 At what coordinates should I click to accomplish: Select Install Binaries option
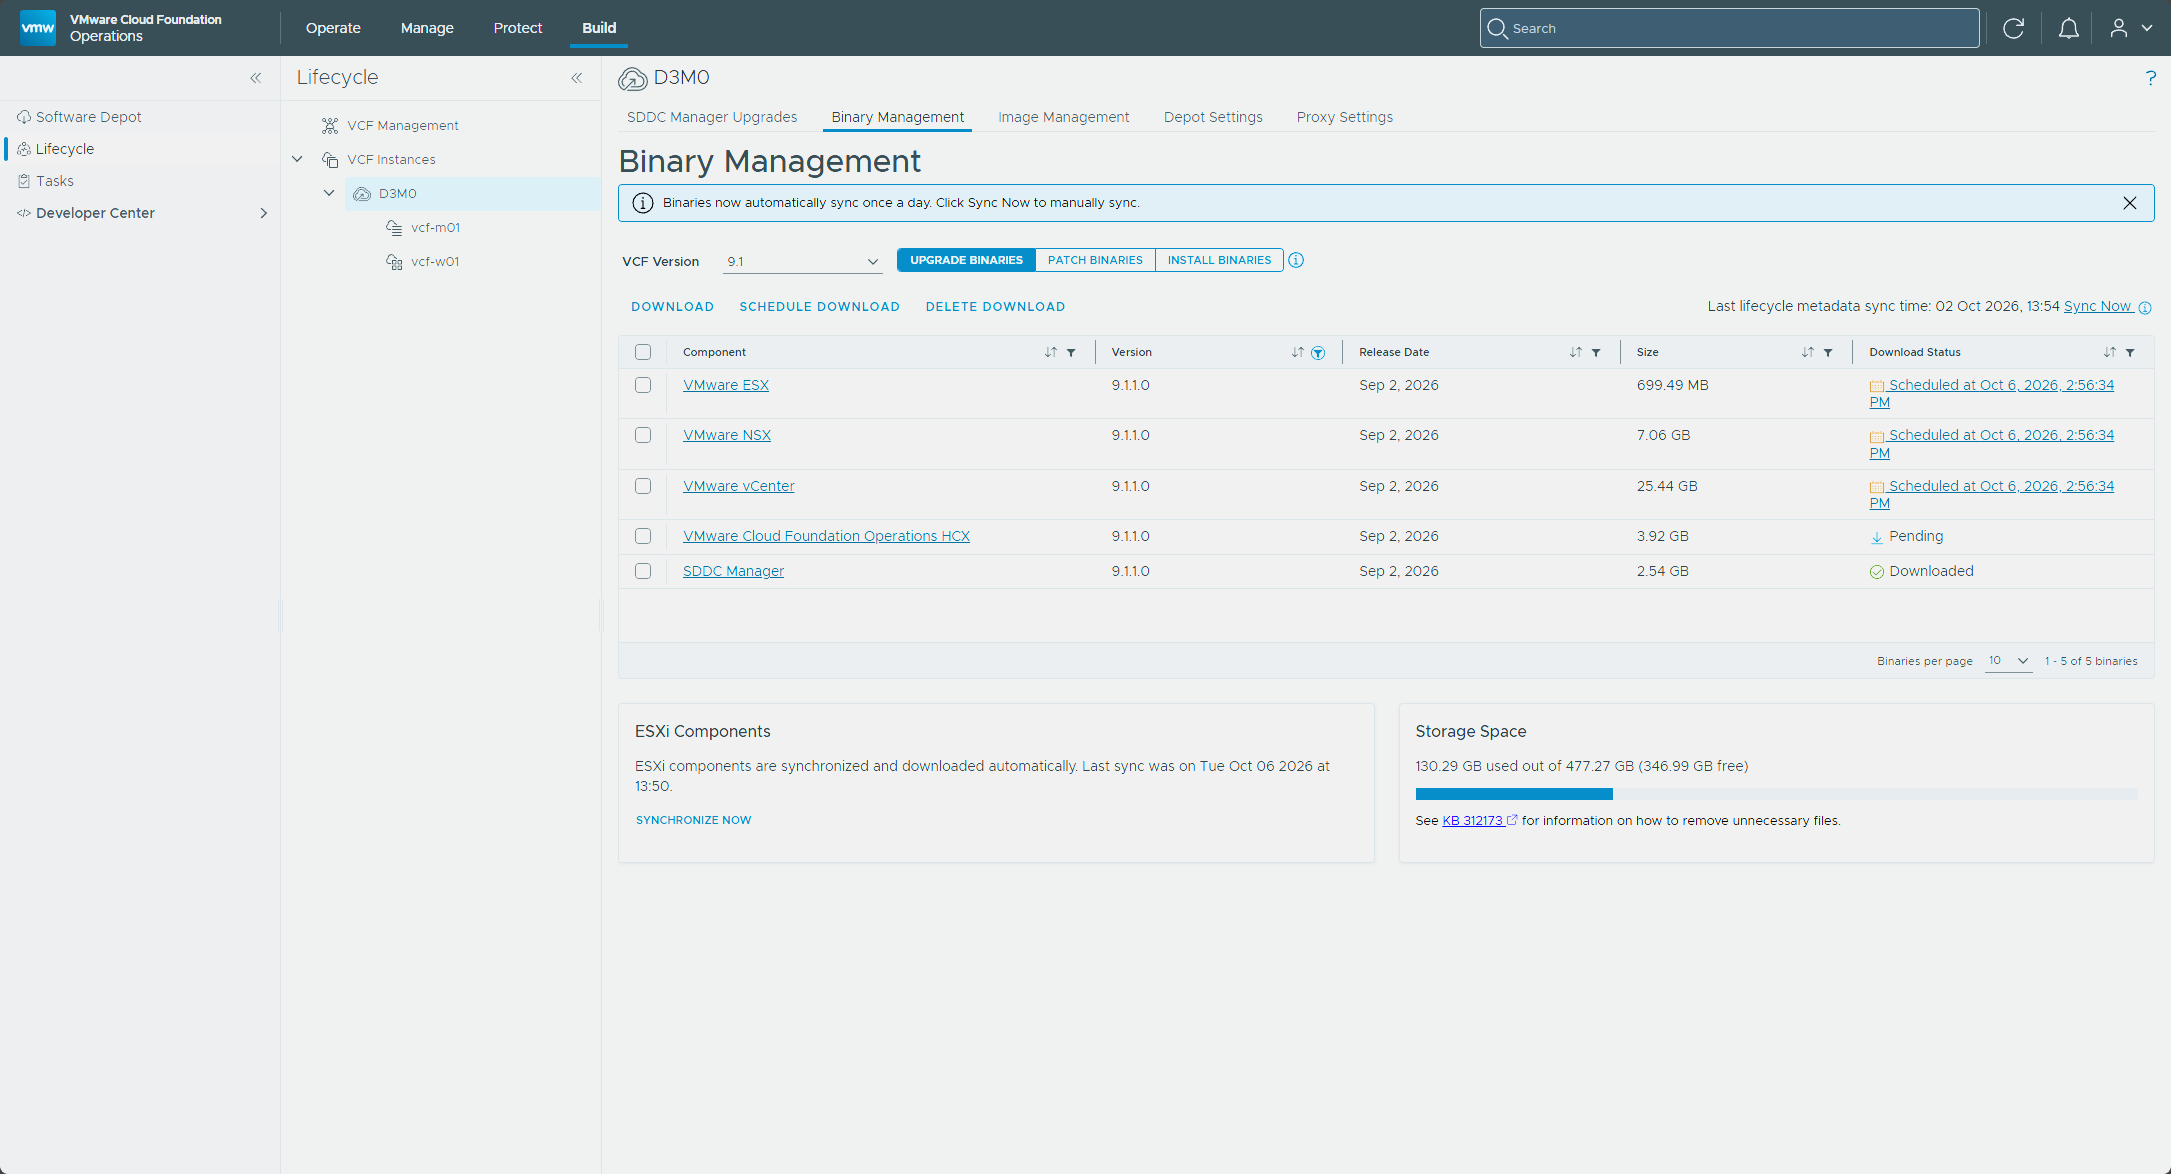click(x=1219, y=260)
